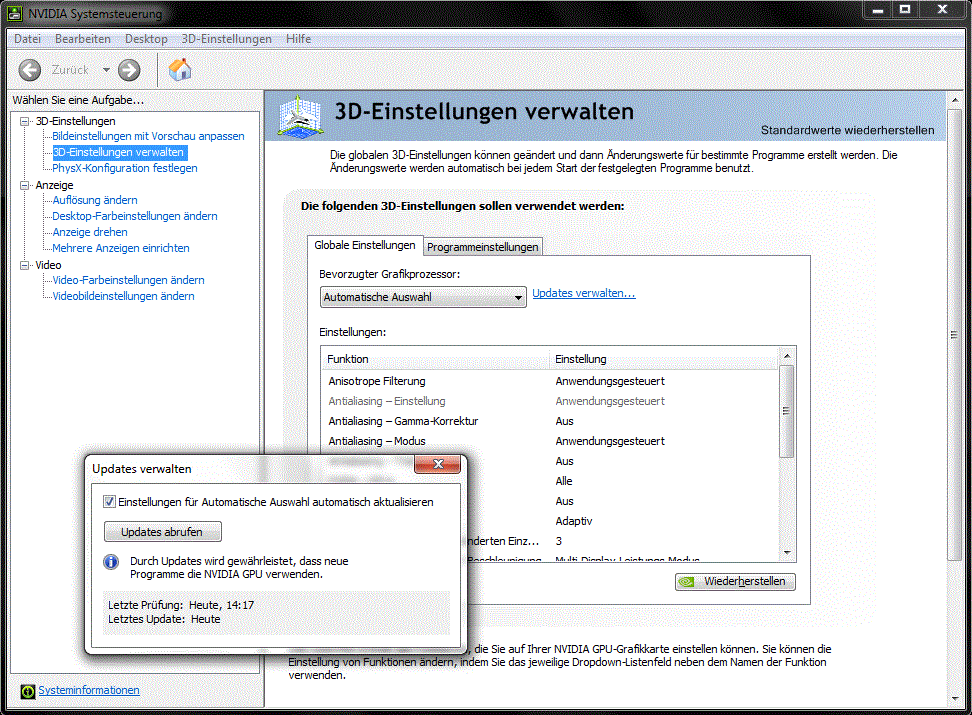Click the Forward arrow toolbar icon
Image resolution: width=972 pixels, height=715 pixels.
click(129, 70)
